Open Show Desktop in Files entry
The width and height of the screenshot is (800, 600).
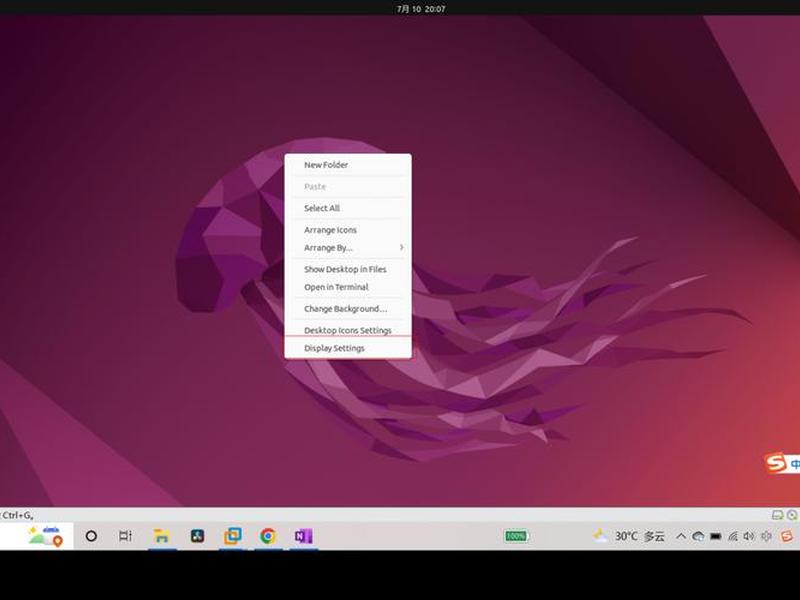(x=348, y=269)
